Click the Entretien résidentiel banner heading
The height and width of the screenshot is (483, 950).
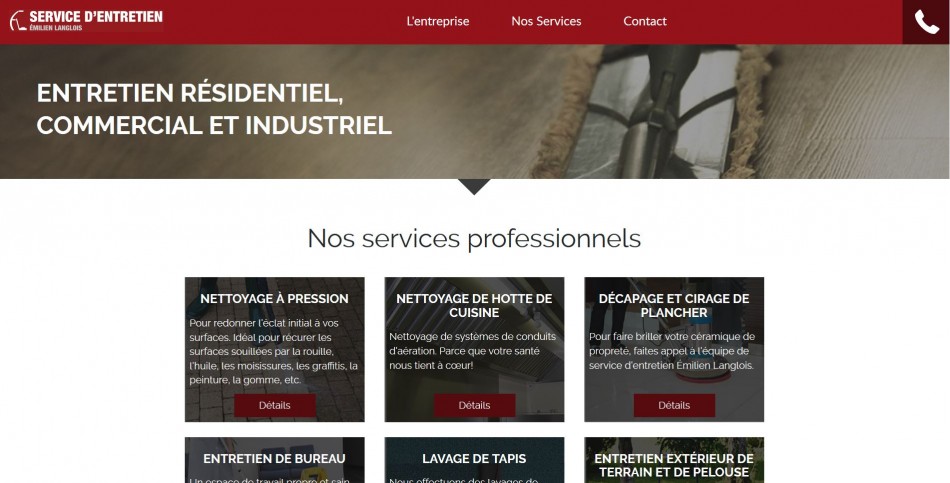[214, 109]
